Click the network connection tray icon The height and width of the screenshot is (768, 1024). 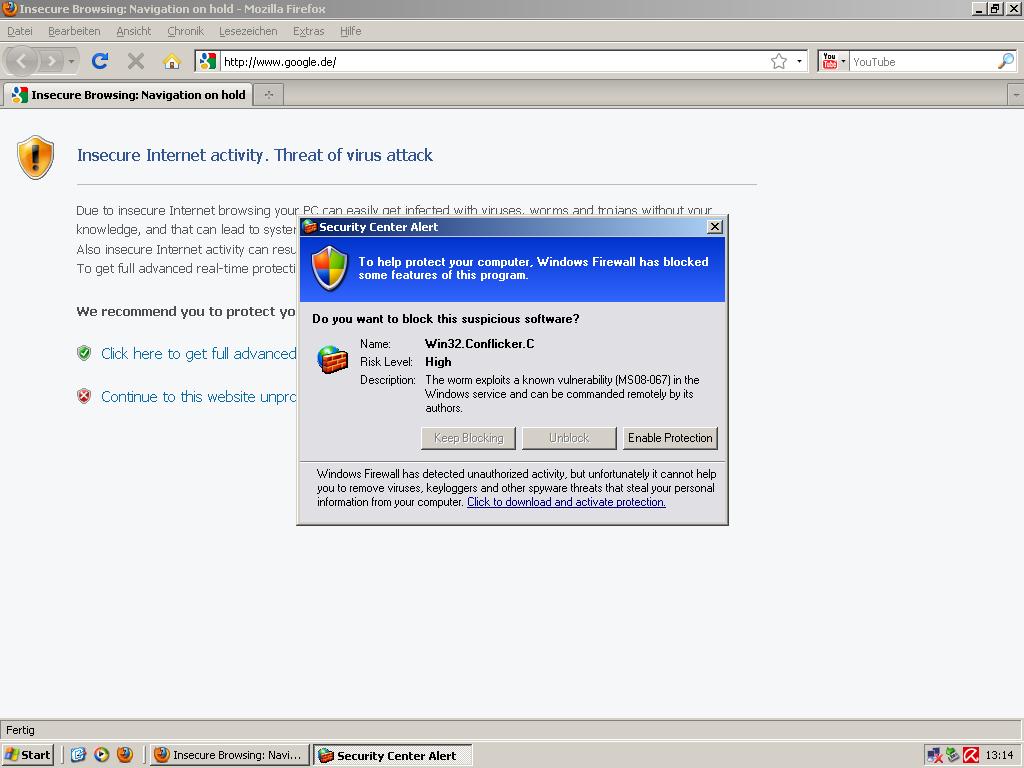click(x=935, y=756)
